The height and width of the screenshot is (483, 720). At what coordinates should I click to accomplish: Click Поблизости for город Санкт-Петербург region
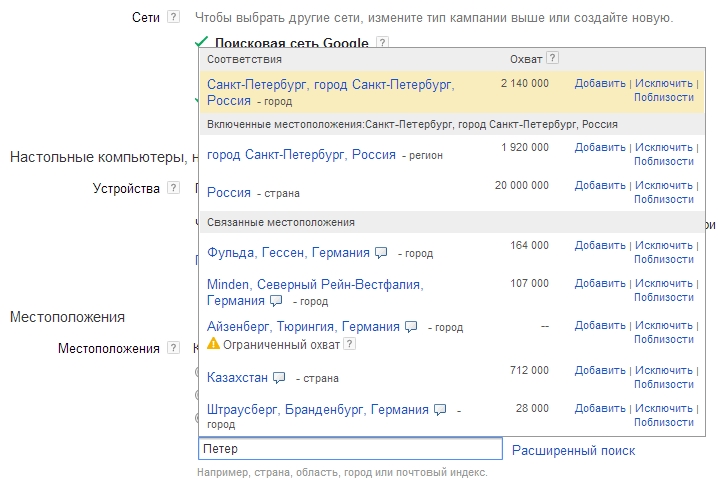coord(664,161)
